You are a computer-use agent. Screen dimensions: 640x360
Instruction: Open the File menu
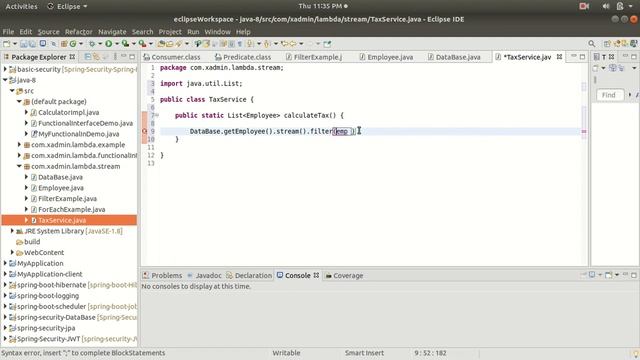(x=8, y=31)
